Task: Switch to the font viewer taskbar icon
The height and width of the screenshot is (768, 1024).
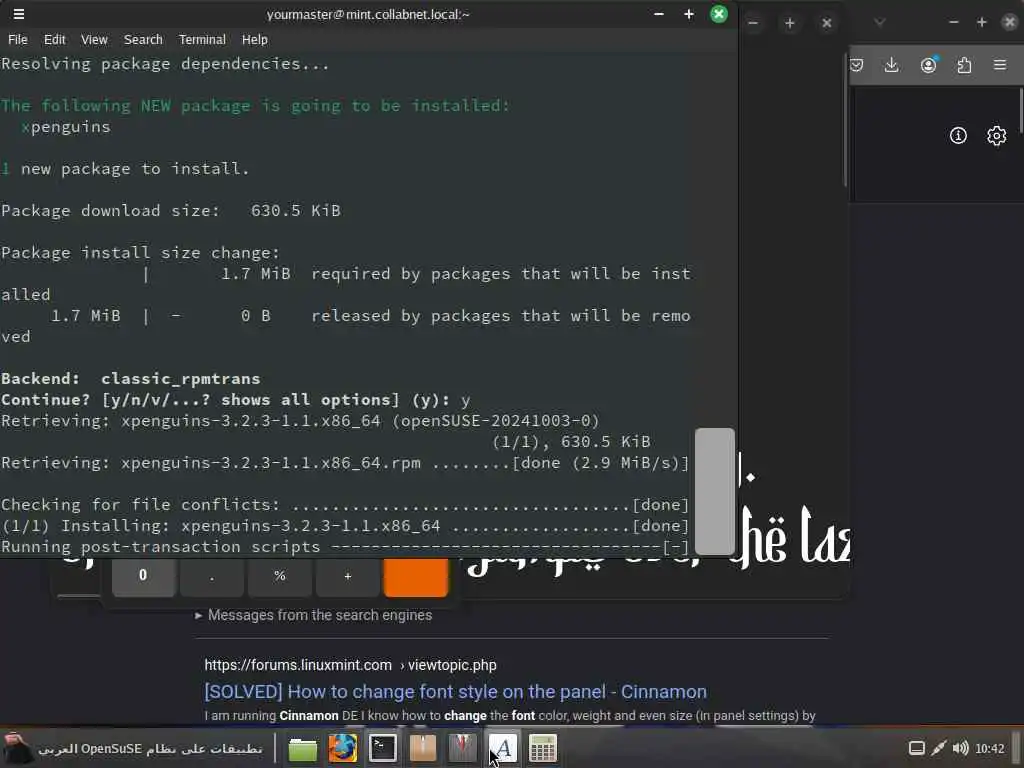Action: point(503,748)
